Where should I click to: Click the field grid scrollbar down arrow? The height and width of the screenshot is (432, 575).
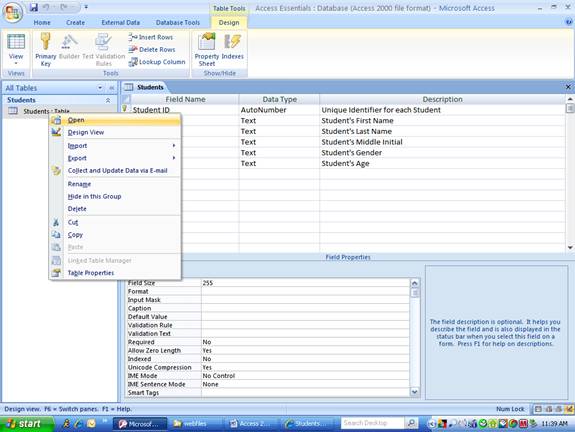(570, 248)
